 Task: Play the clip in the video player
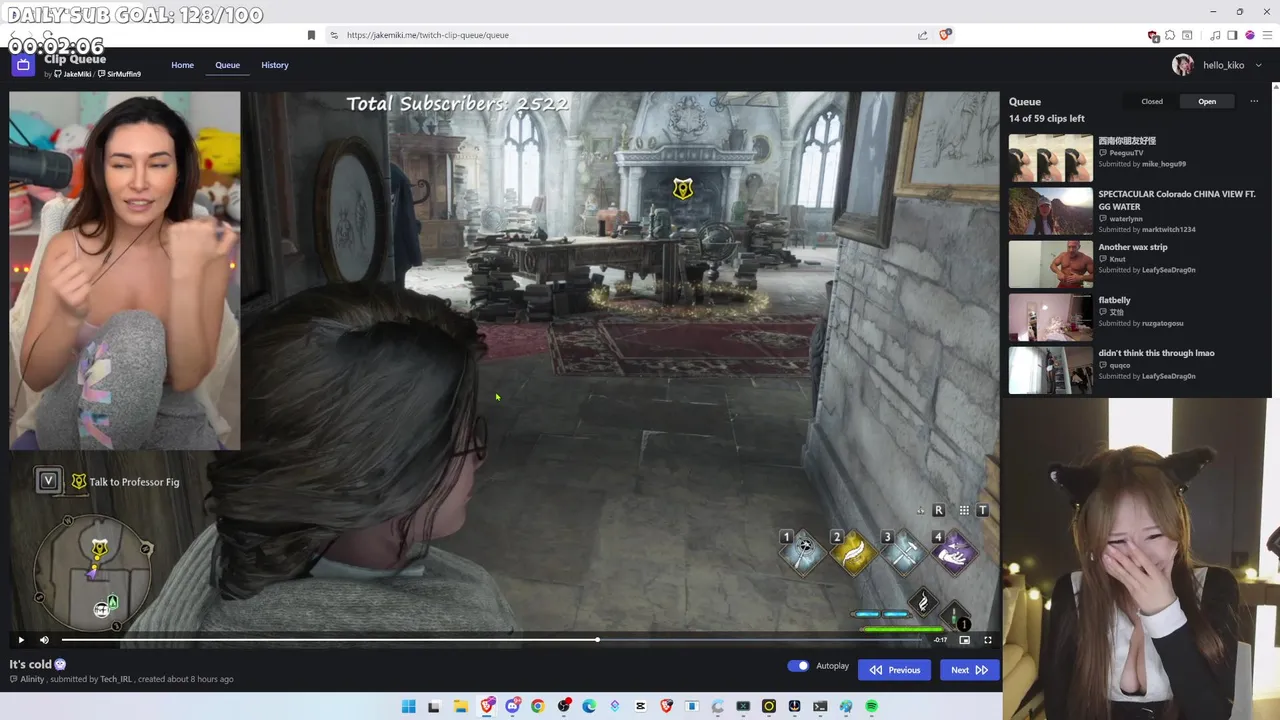21,640
